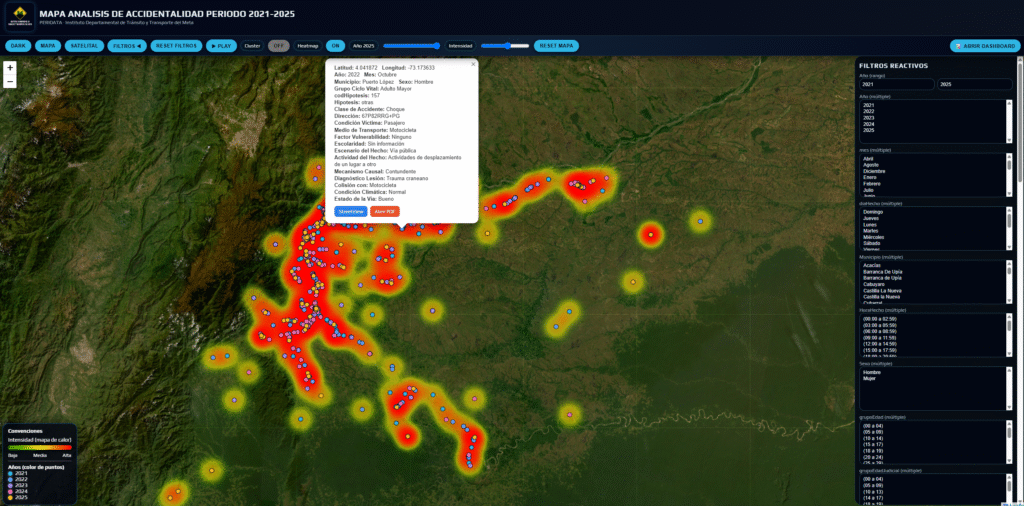Select Abril in mes list
1024x506 pixels.
933,159
